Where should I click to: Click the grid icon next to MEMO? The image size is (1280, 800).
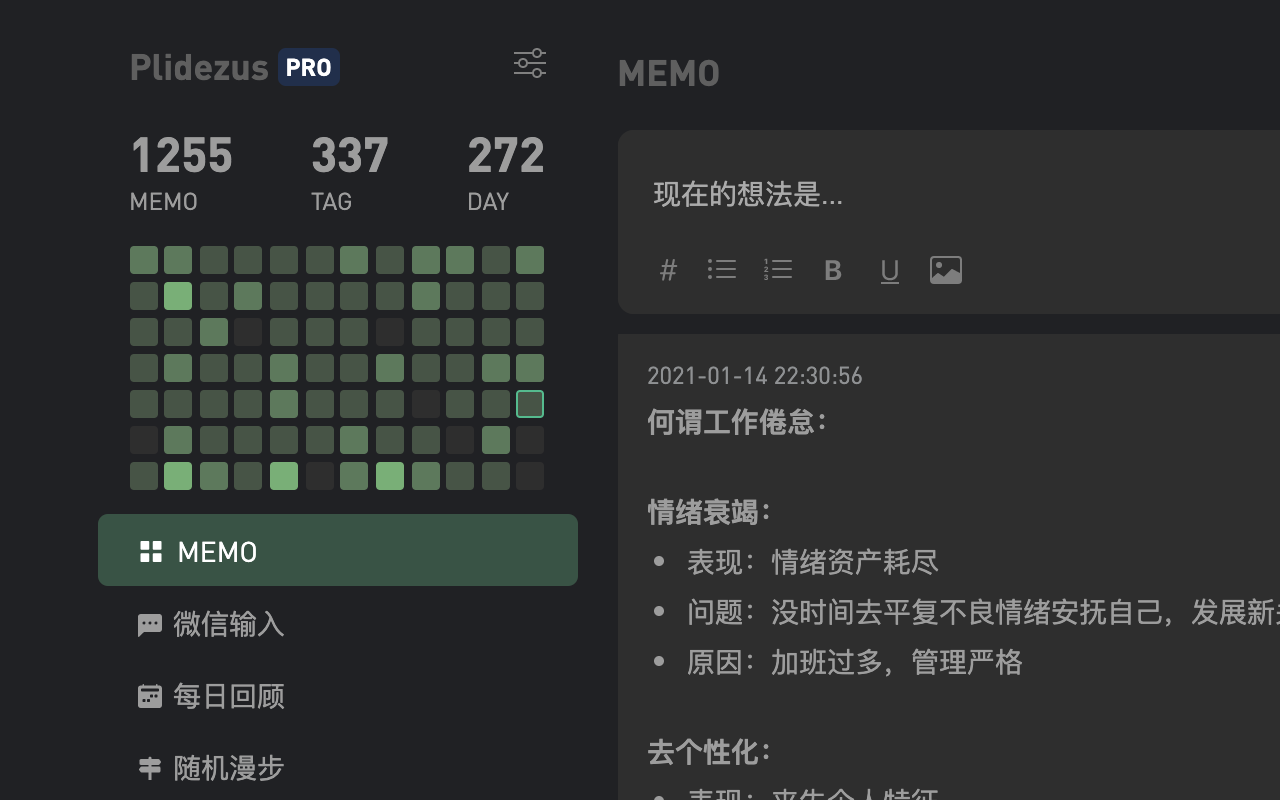click(x=150, y=550)
